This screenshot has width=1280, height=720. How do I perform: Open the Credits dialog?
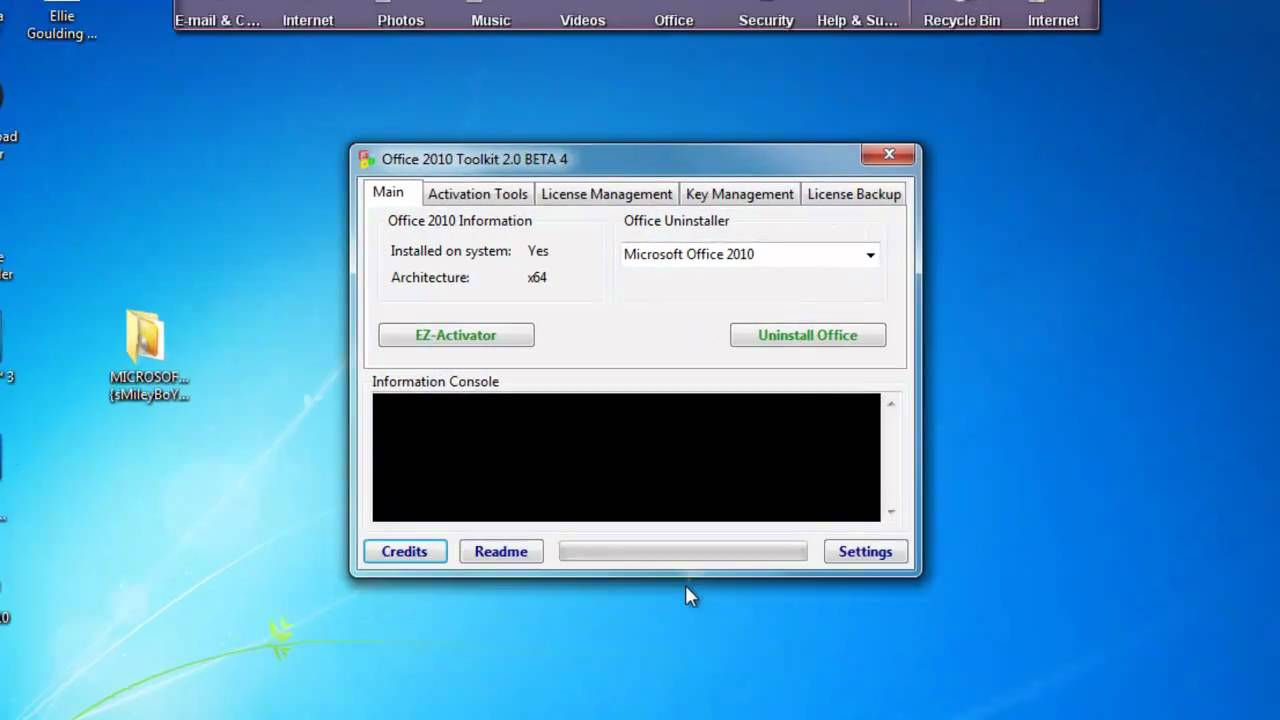point(404,551)
